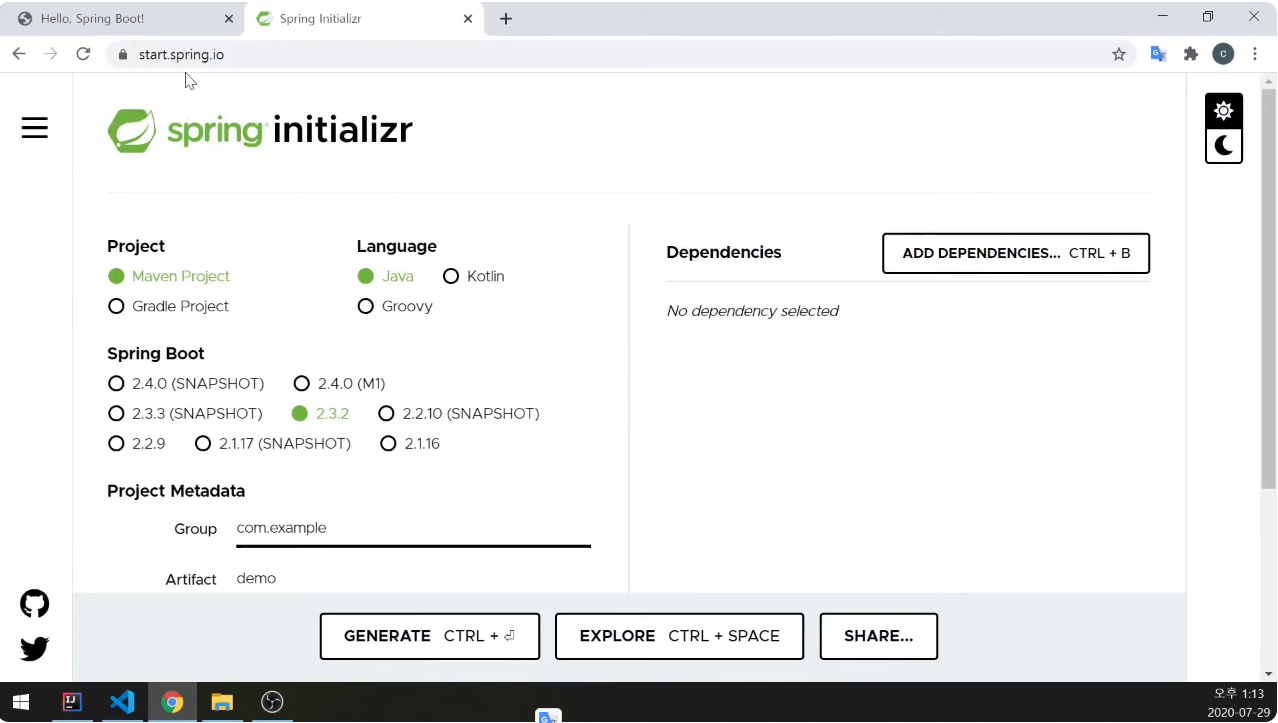Viewport: 1278px width, 723px height.
Task: Choose Spring Boot 2.1.16
Action: pyautogui.click(x=410, y=444)
